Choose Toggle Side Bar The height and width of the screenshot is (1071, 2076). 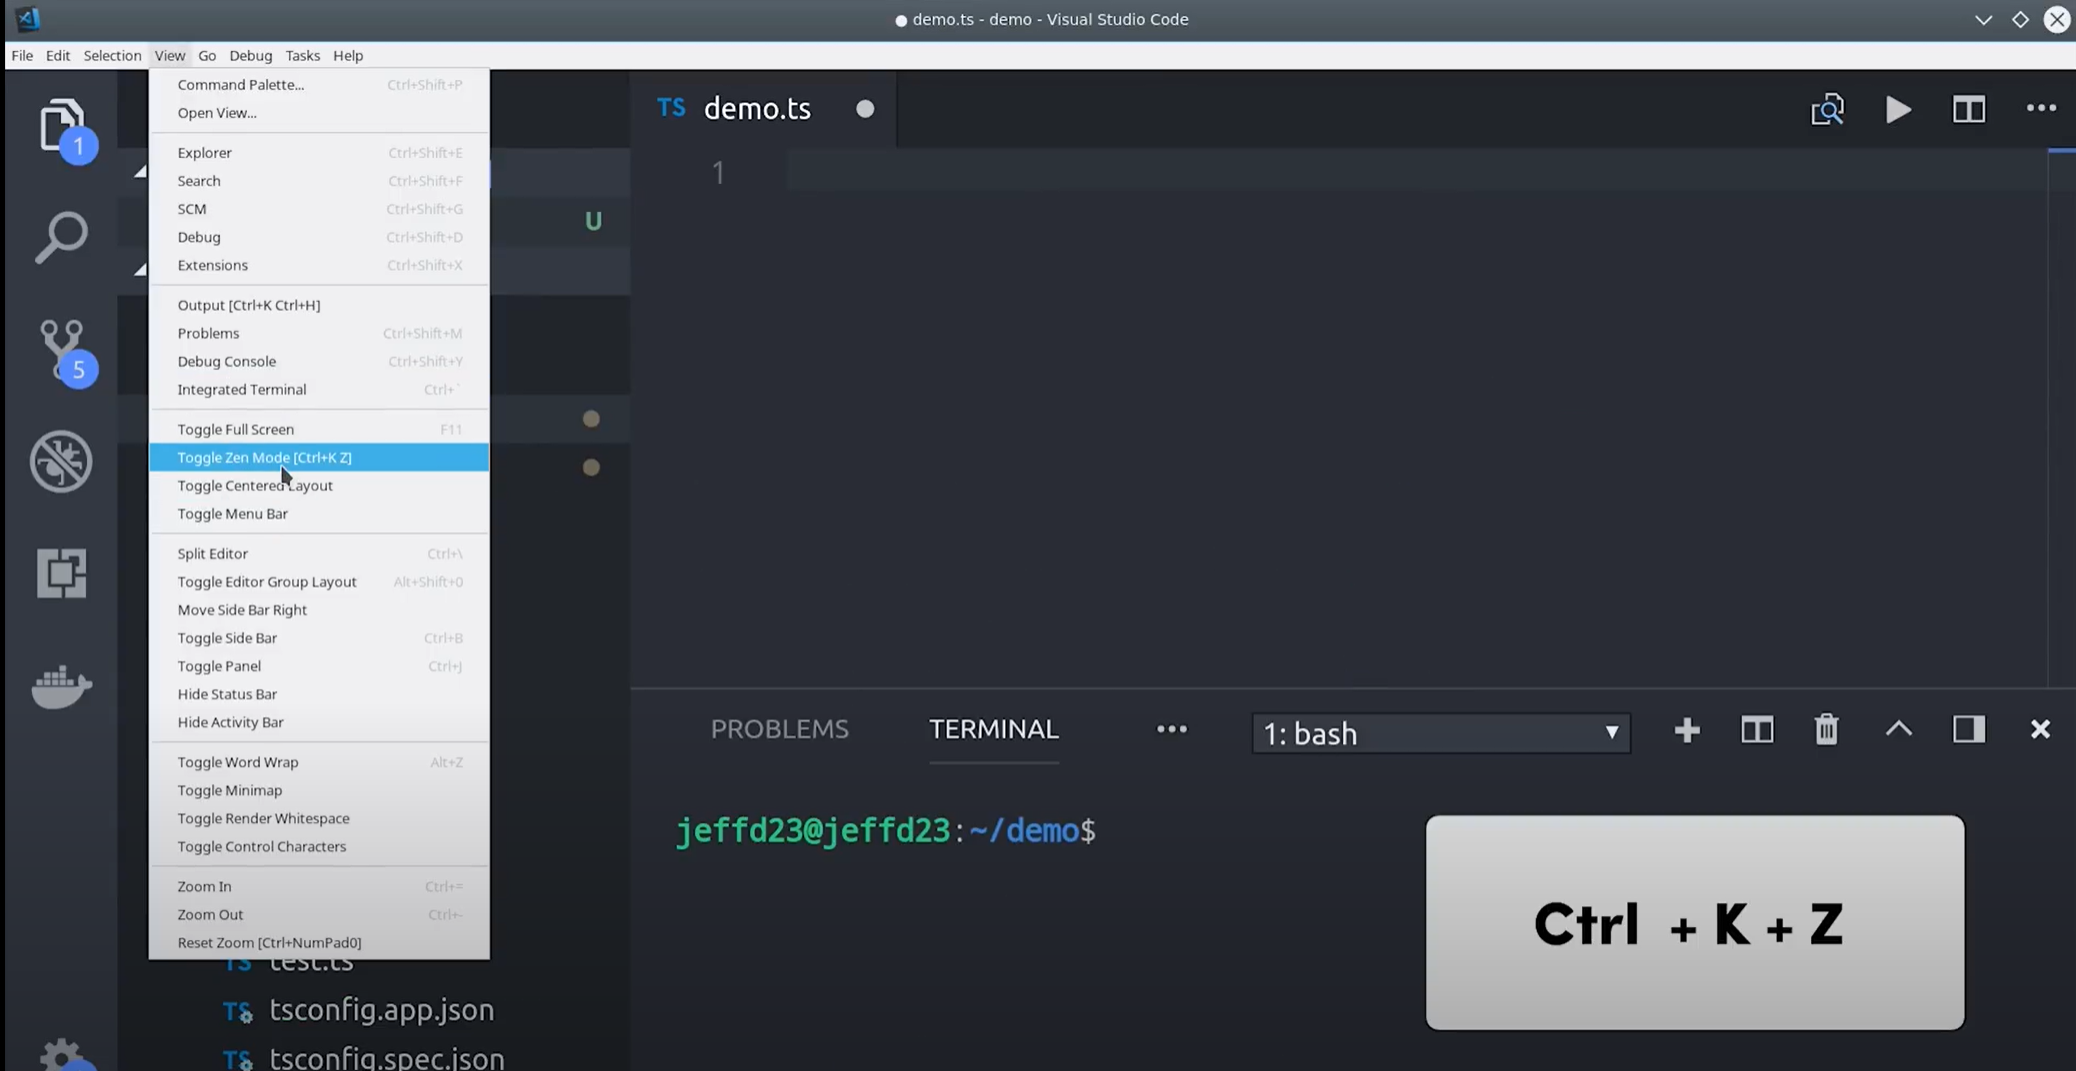pyautogui.click(x=319, y=637)
